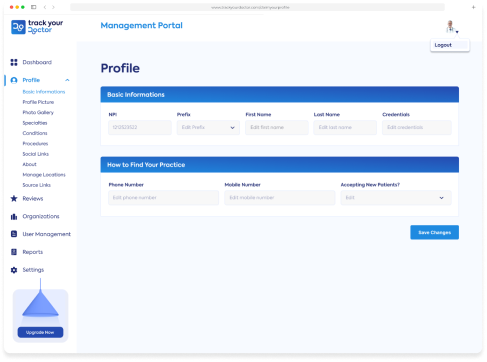Collapse the Profile submenu chevron
The height and width of the screenshot is (362, 487).
[x=67, y=80]
